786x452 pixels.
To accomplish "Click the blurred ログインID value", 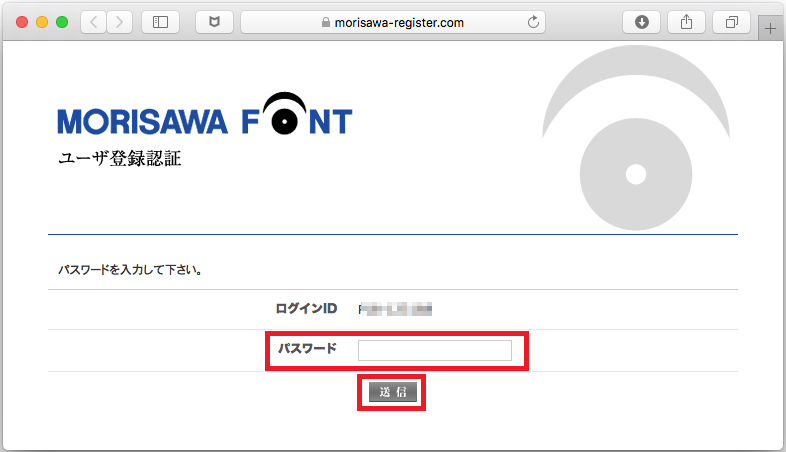I will pyautogui.click(x=396, y=308).
